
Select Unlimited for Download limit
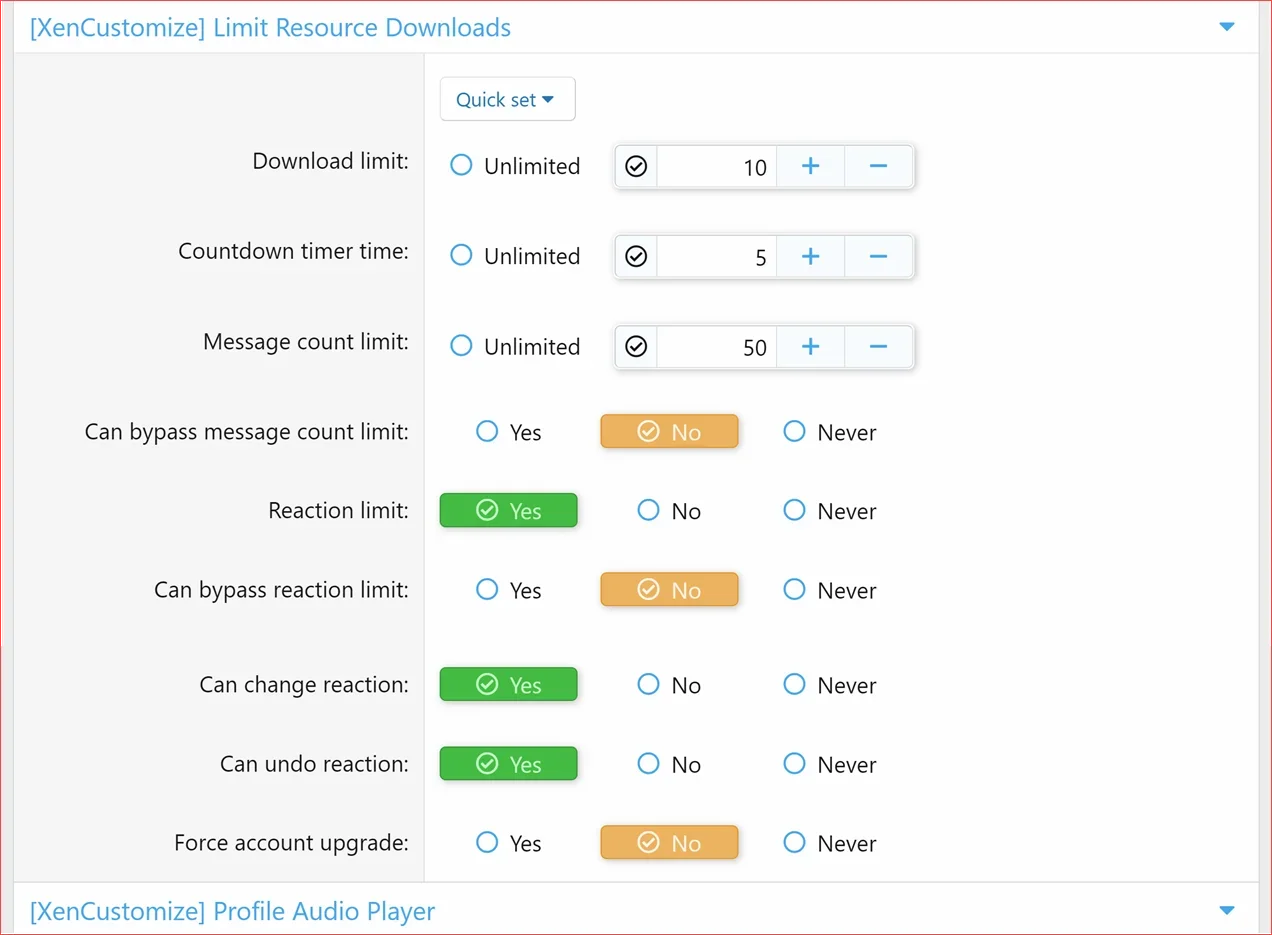coord(461,165)
